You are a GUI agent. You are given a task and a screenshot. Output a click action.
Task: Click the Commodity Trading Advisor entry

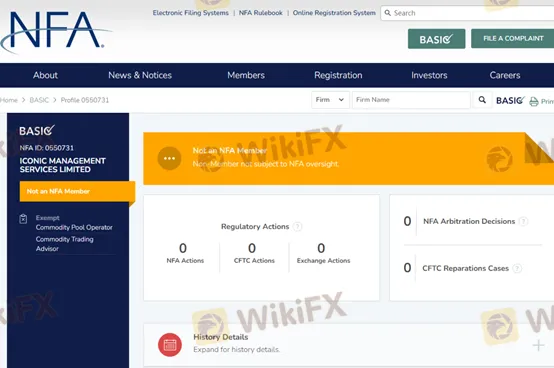pos(65,244)
